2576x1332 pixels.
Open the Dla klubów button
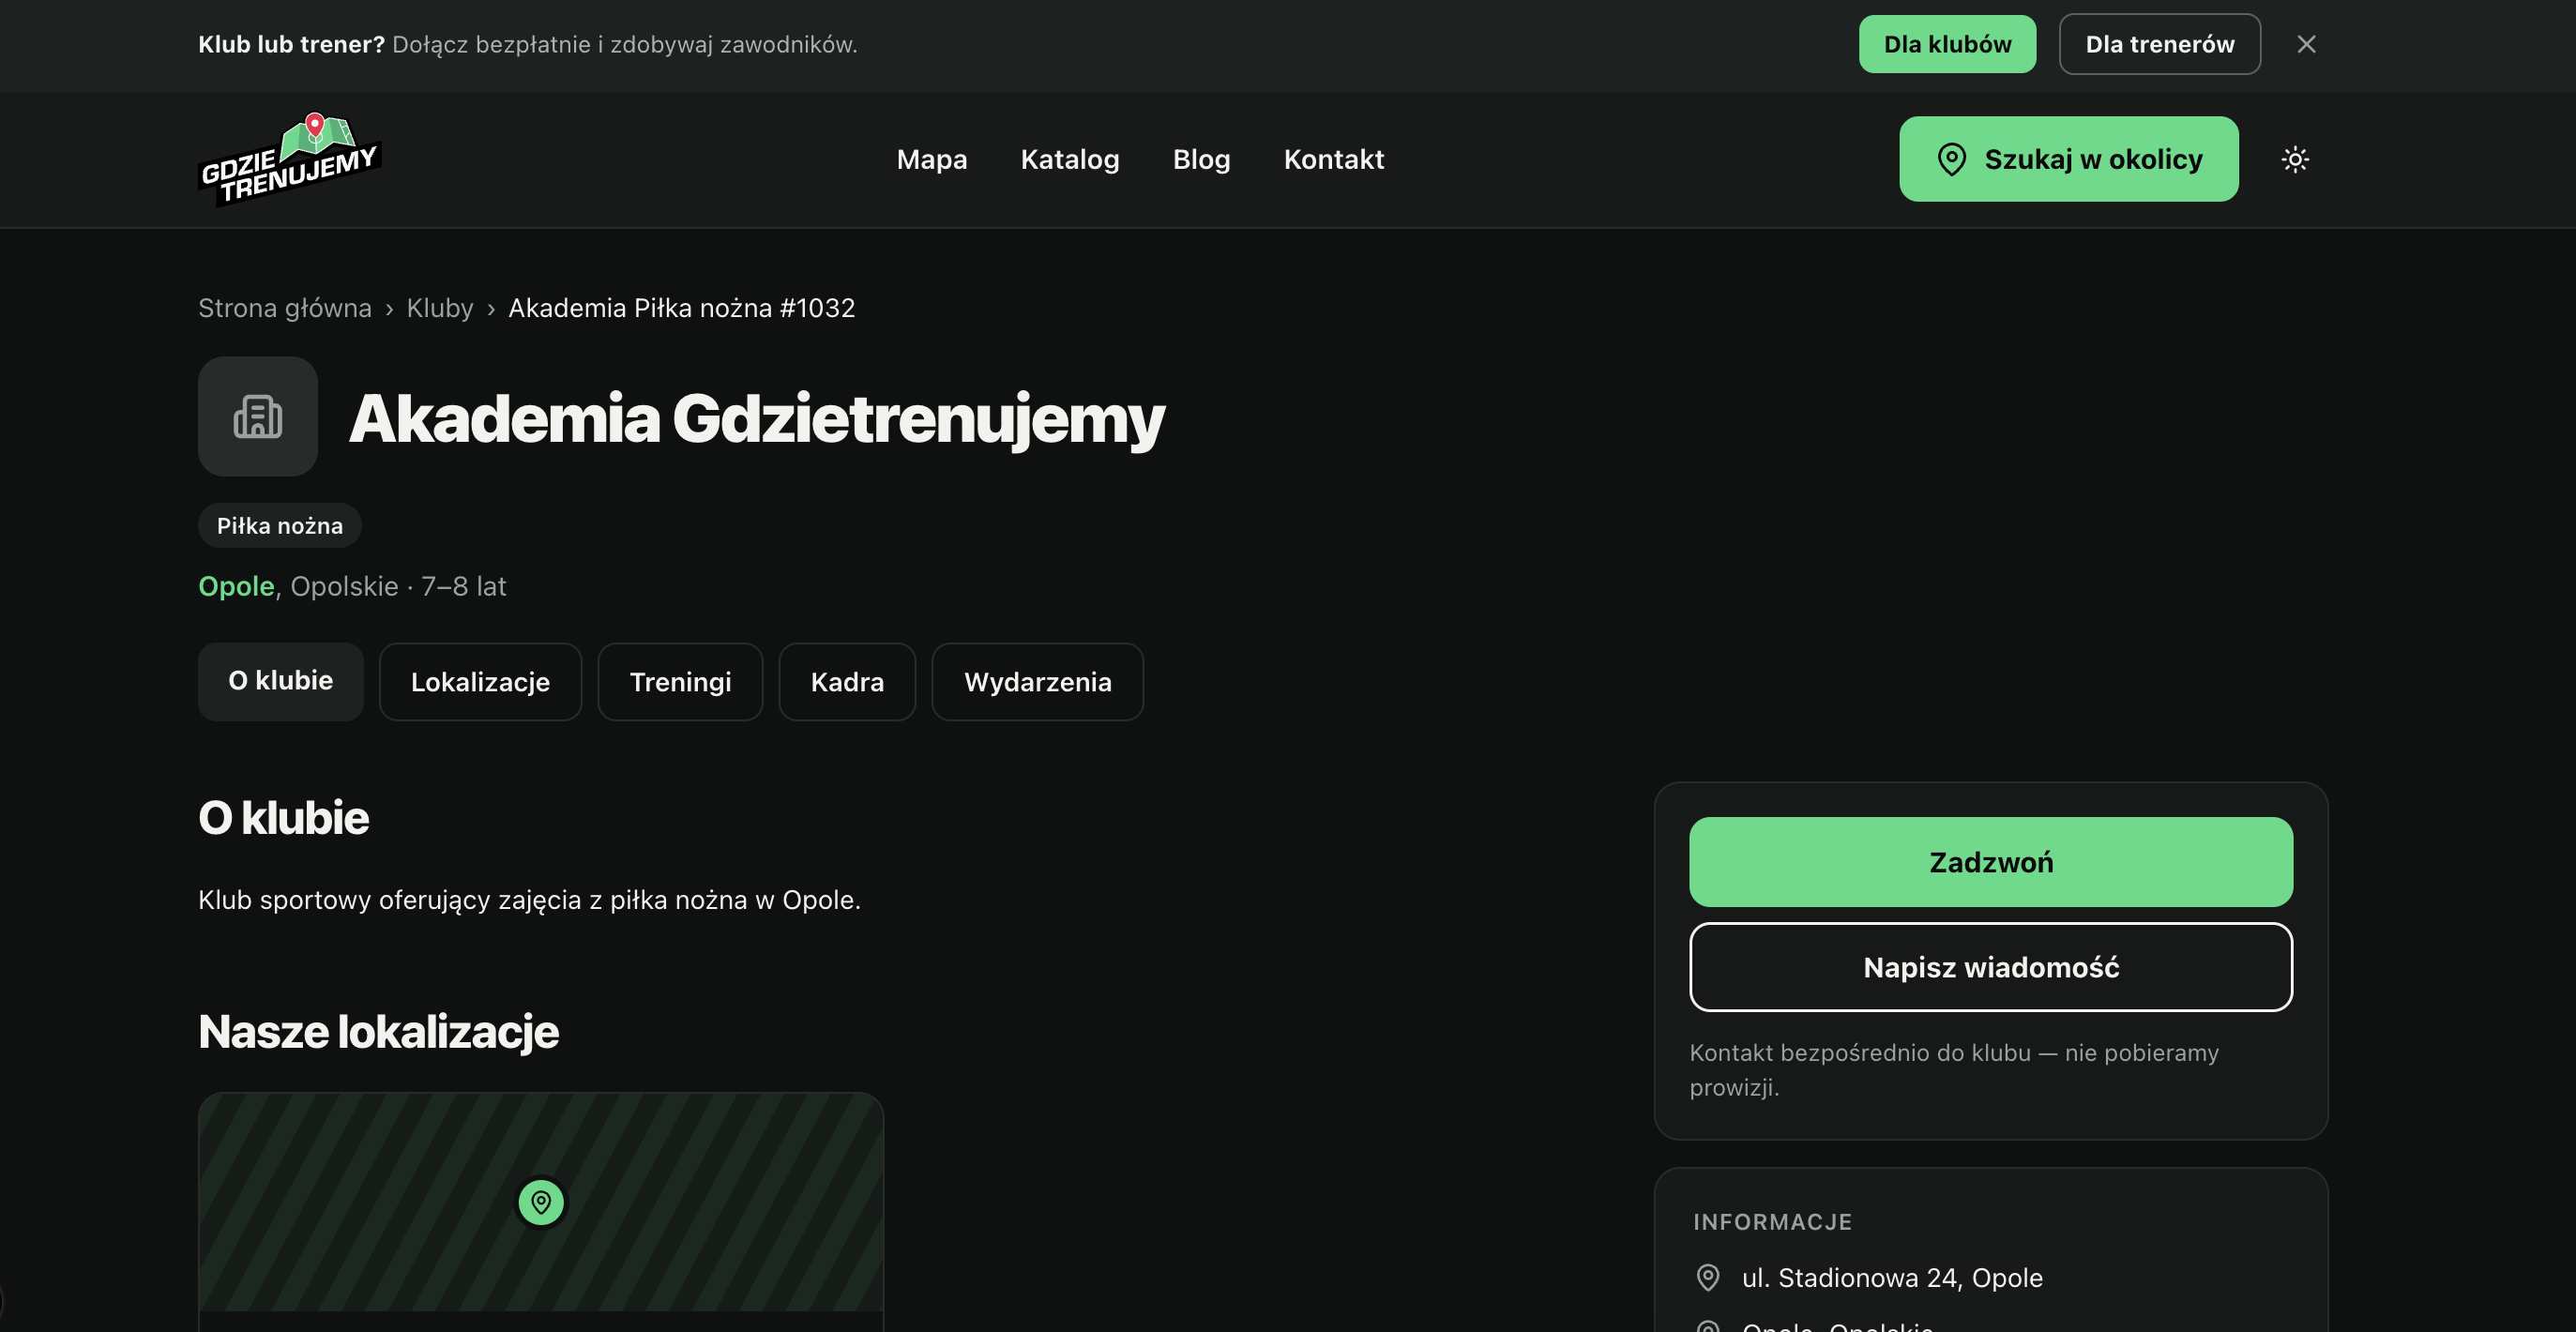pos(1947,44)
